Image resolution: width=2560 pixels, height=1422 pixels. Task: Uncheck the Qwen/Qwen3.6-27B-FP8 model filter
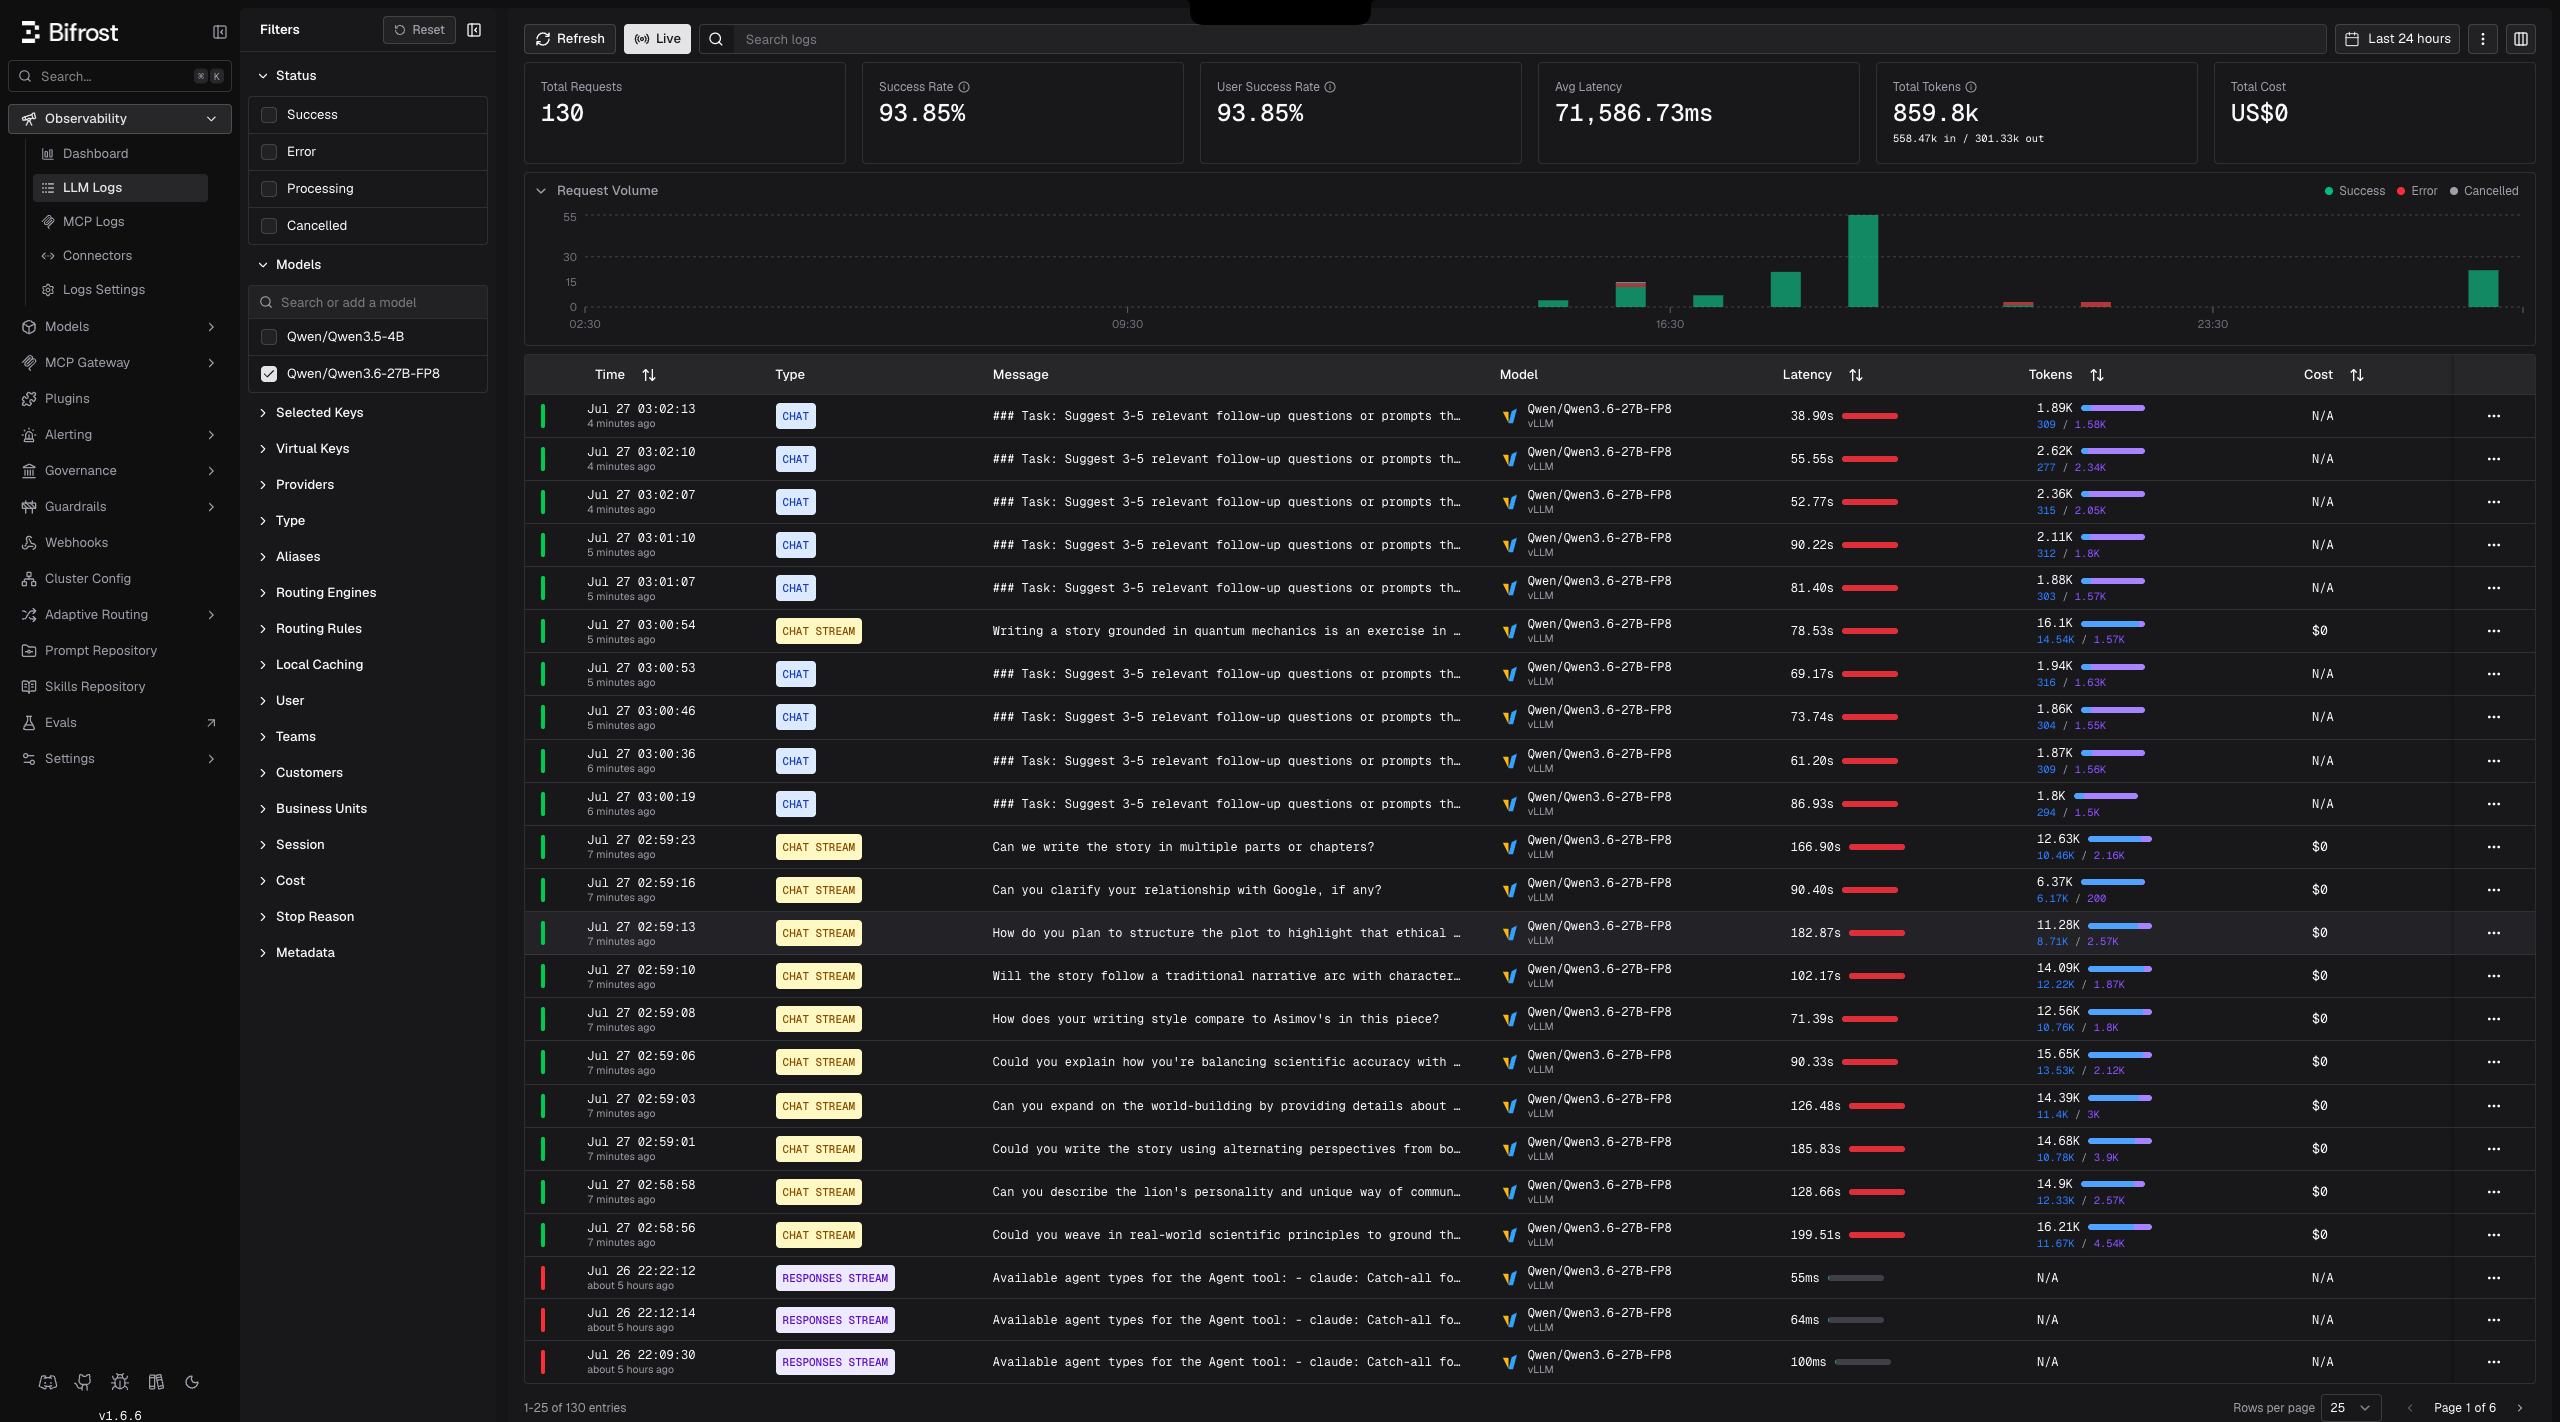269,374
